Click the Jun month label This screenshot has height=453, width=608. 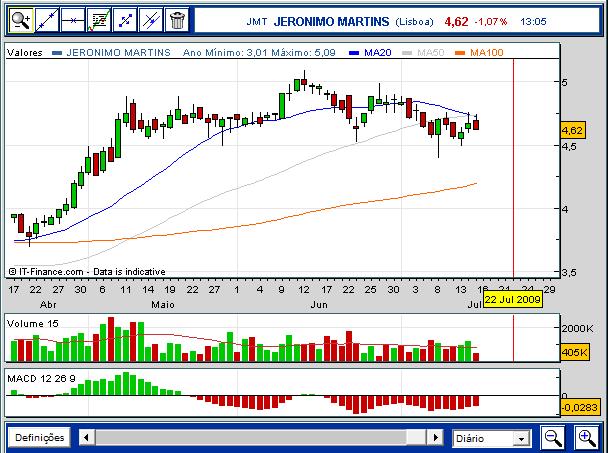point(319,305)
